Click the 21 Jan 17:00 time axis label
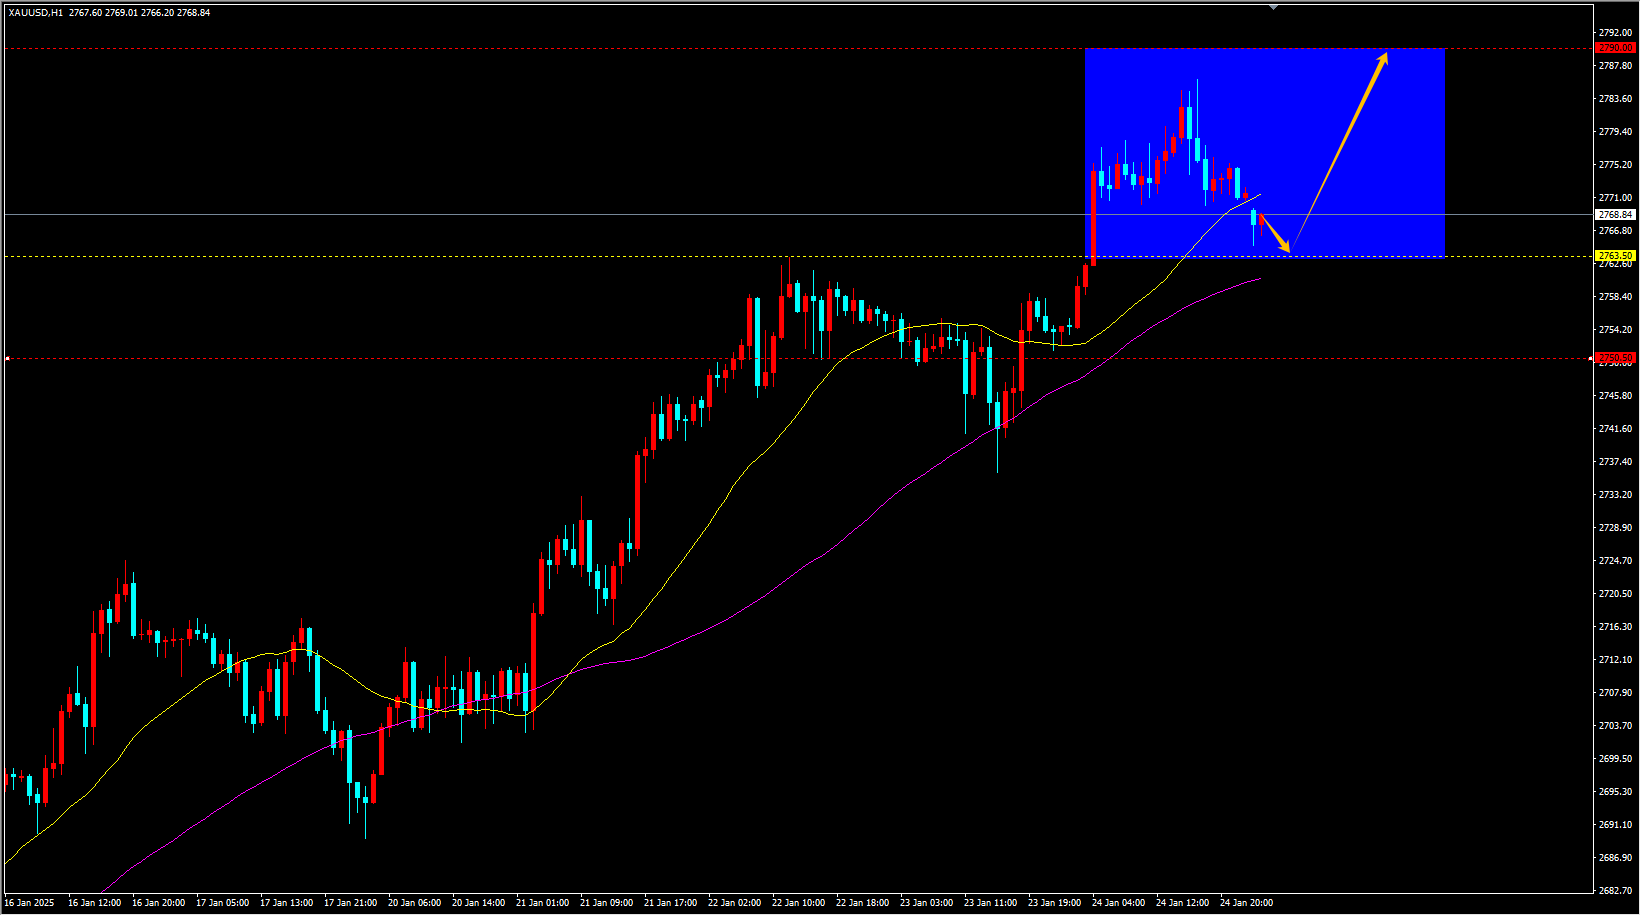Screen dimensions: 1641x916 [x=670, y=903]
